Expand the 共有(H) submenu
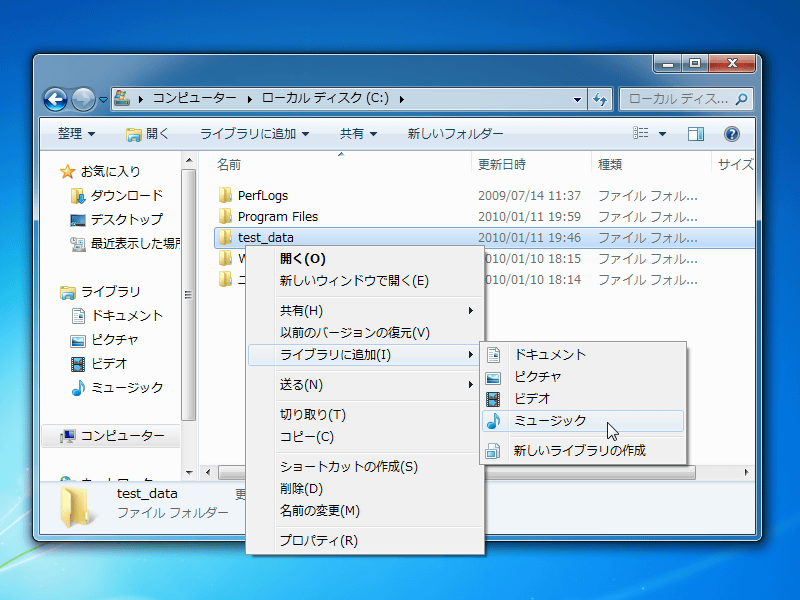The image size is (800, 600). coord(364,311)
